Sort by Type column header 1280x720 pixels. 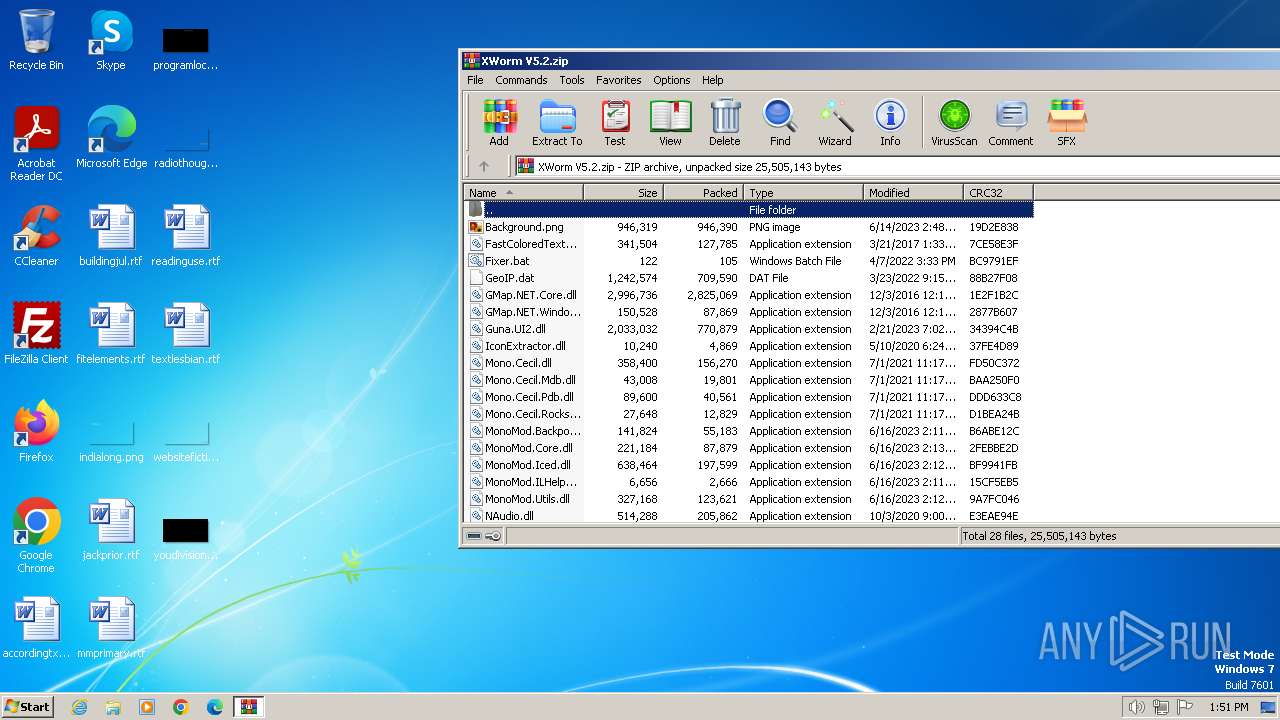tap(803, 192)
